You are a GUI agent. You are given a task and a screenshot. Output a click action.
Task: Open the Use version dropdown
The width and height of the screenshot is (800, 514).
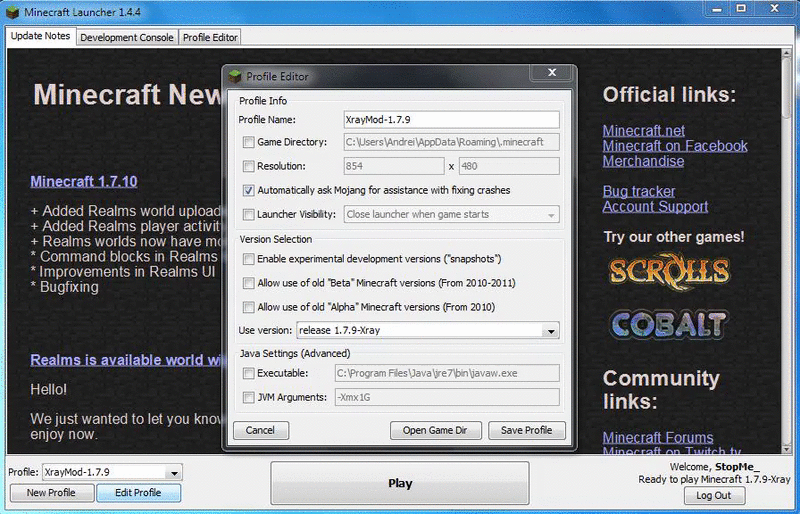(551, 331)
